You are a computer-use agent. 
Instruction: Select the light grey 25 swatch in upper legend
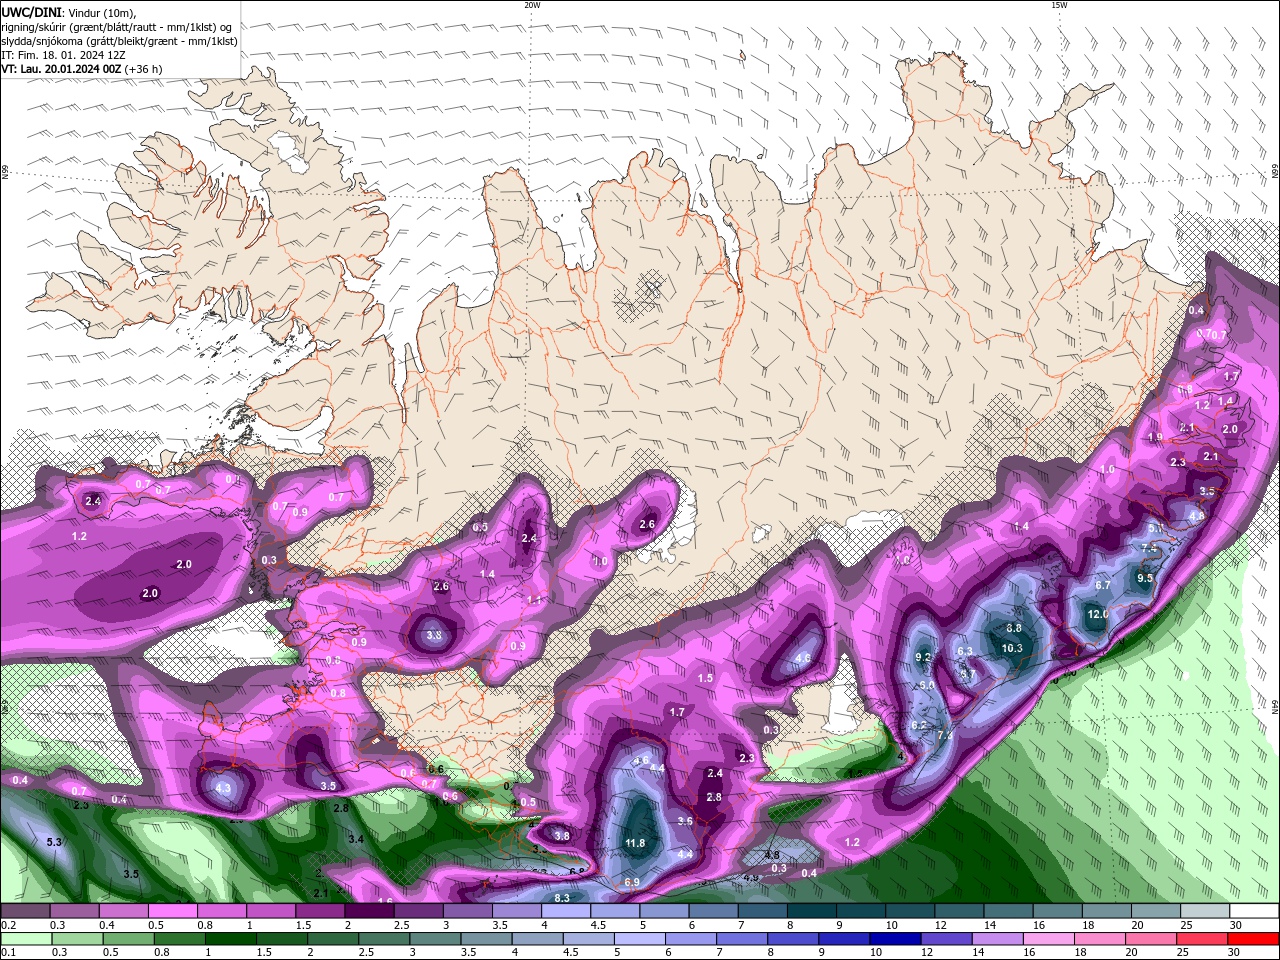point(1204,910)
